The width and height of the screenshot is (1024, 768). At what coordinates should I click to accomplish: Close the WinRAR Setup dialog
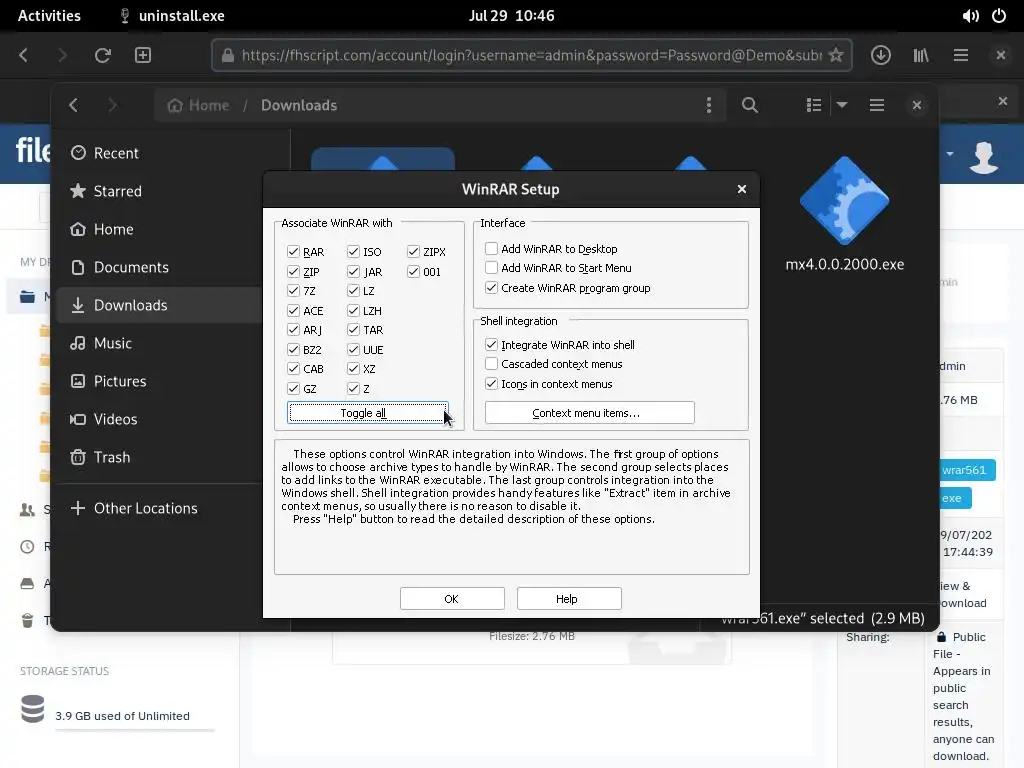742,189
